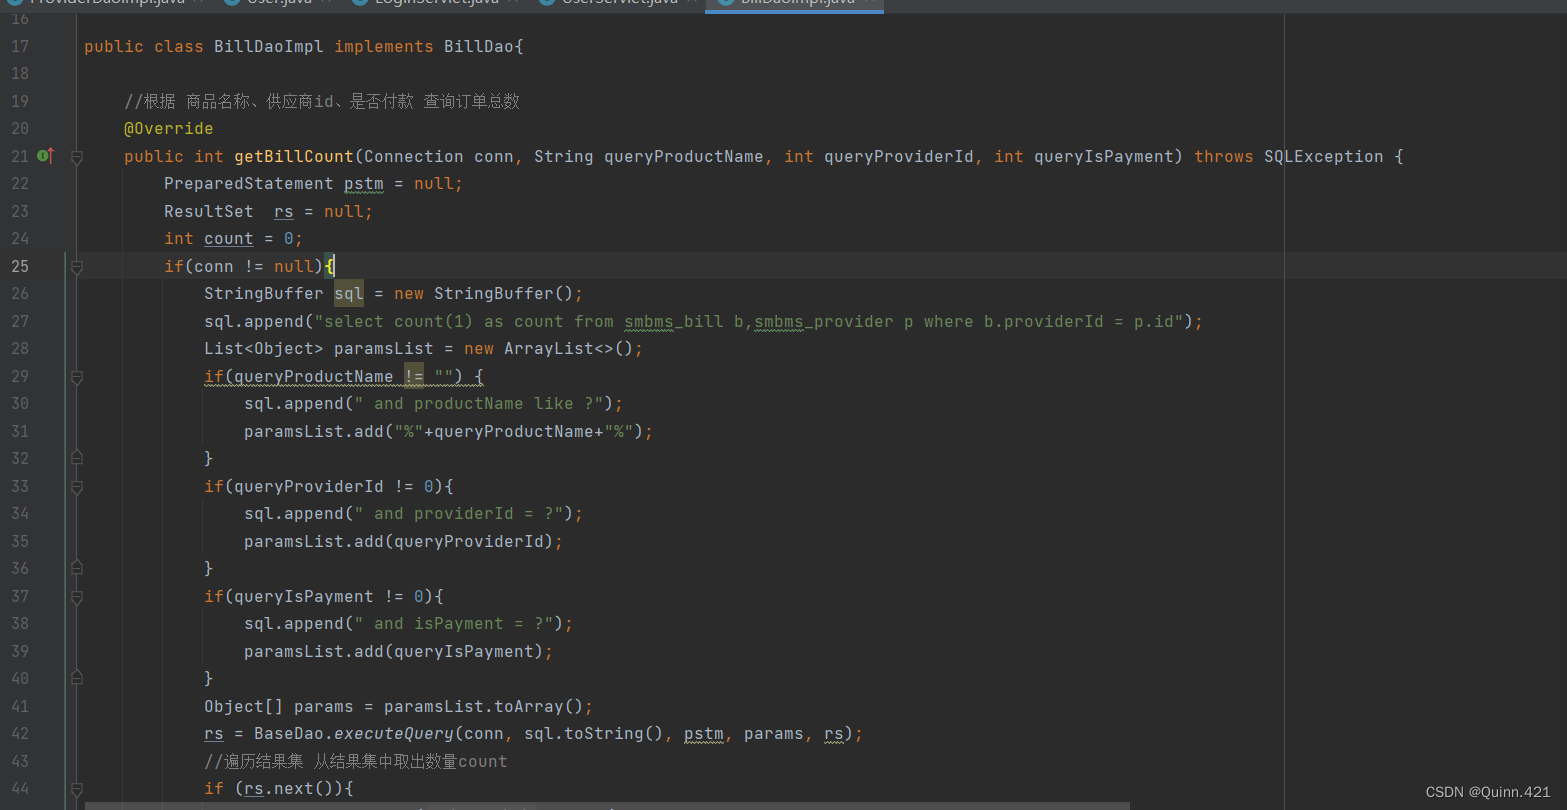Click smbms_provider in the SQL string

824,321
